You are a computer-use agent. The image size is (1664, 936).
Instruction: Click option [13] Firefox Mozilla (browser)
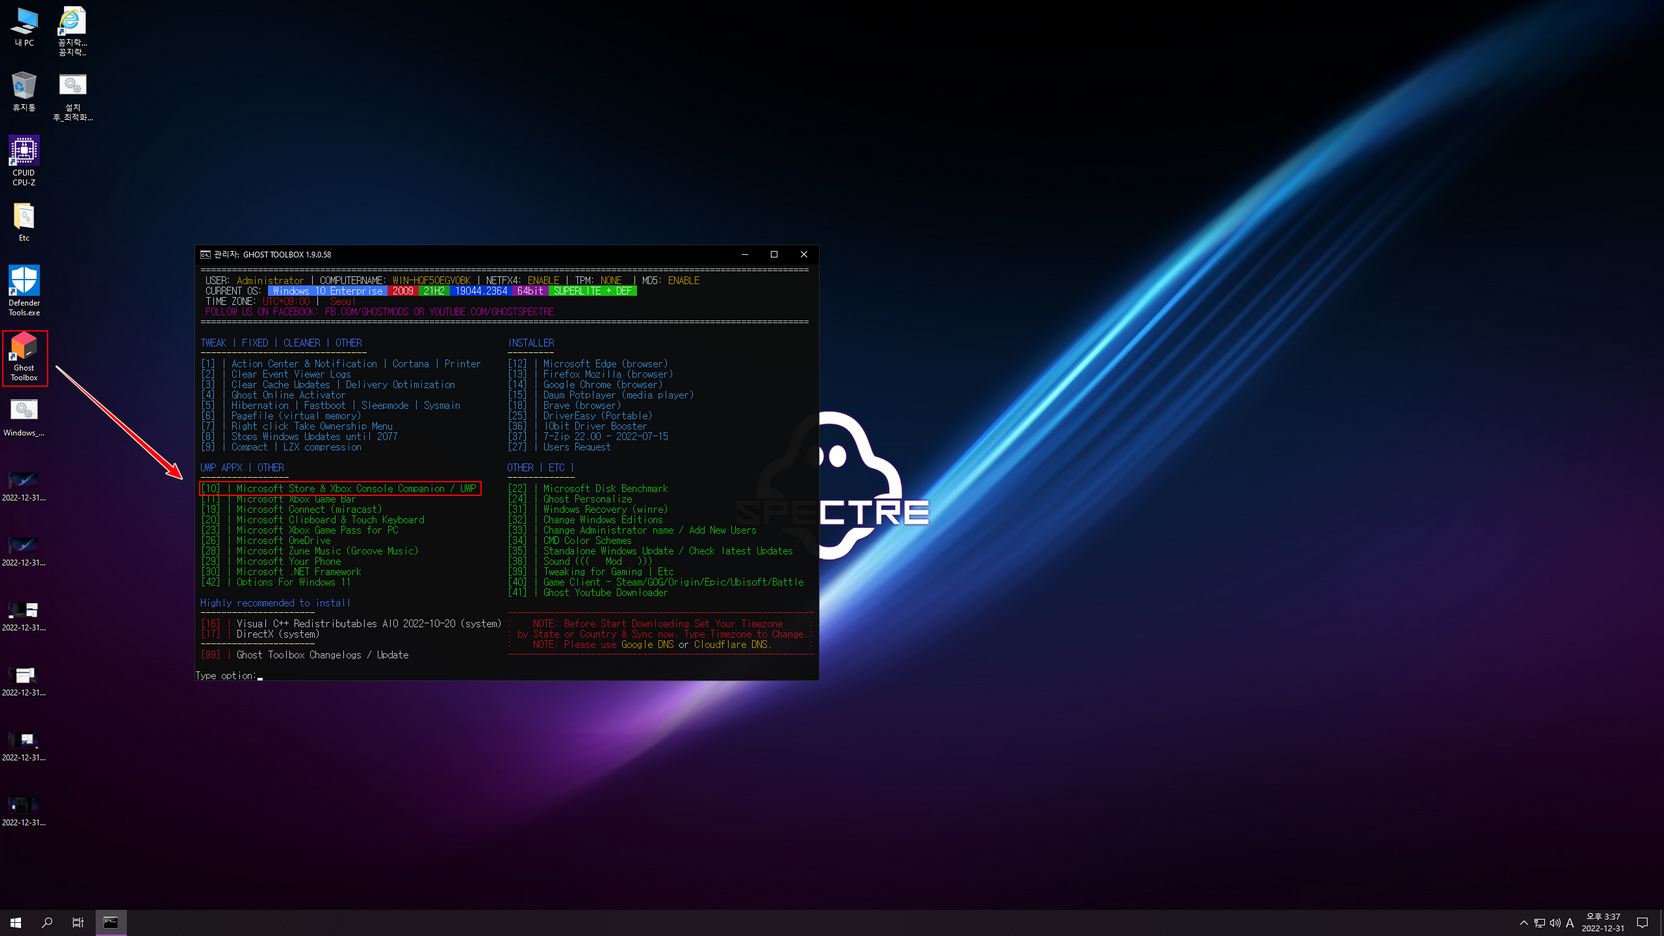tap(590, 374)
